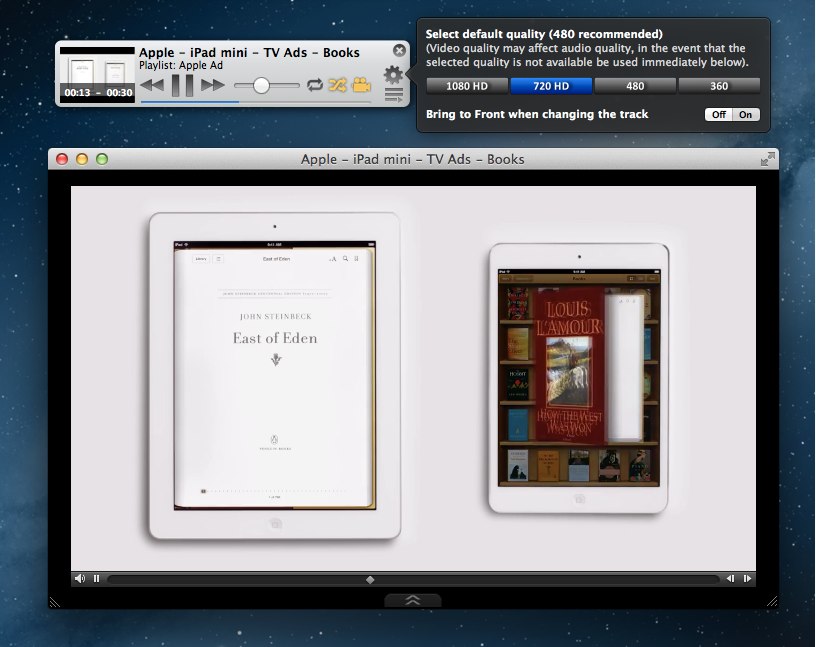Viewport: 816px width, 647px height.
Task: Pause playback in the mini player
Action: pyautogui.click(x=182, y=85)
